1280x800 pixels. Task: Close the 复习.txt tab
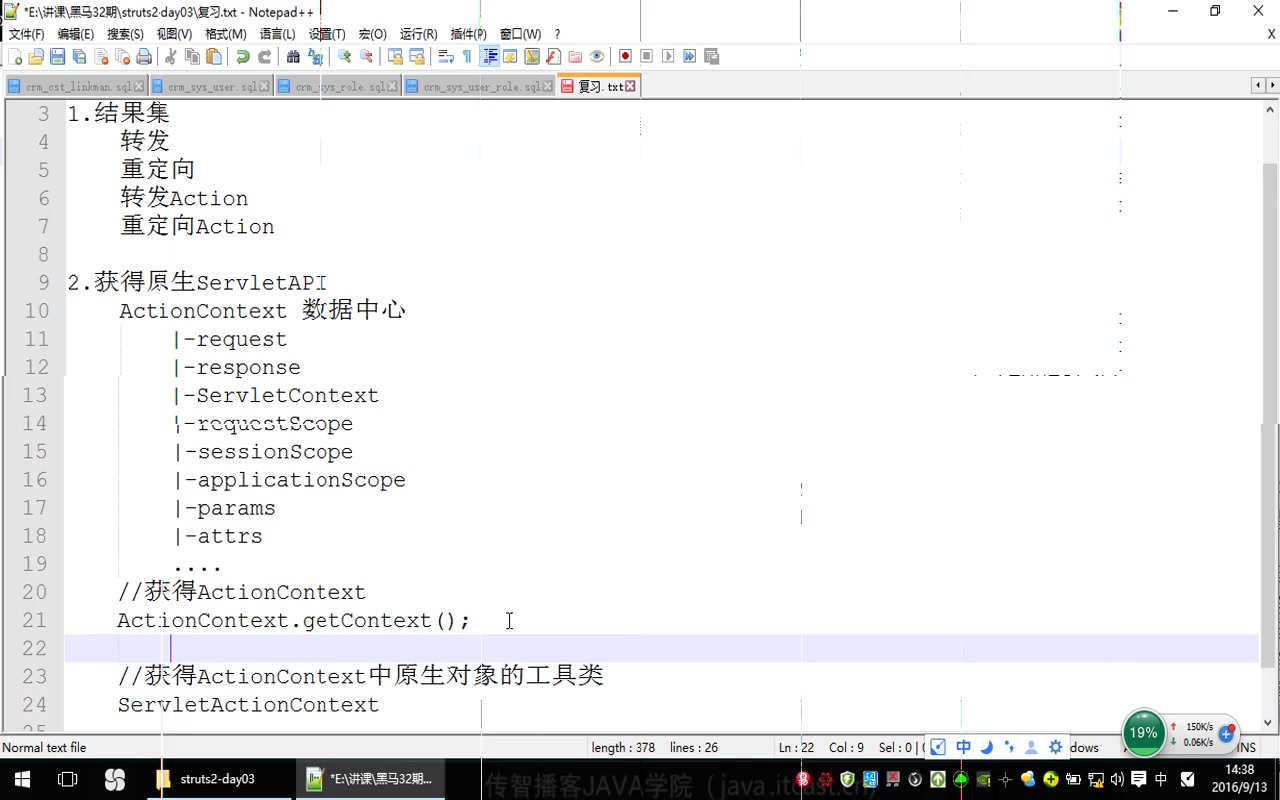630,87
